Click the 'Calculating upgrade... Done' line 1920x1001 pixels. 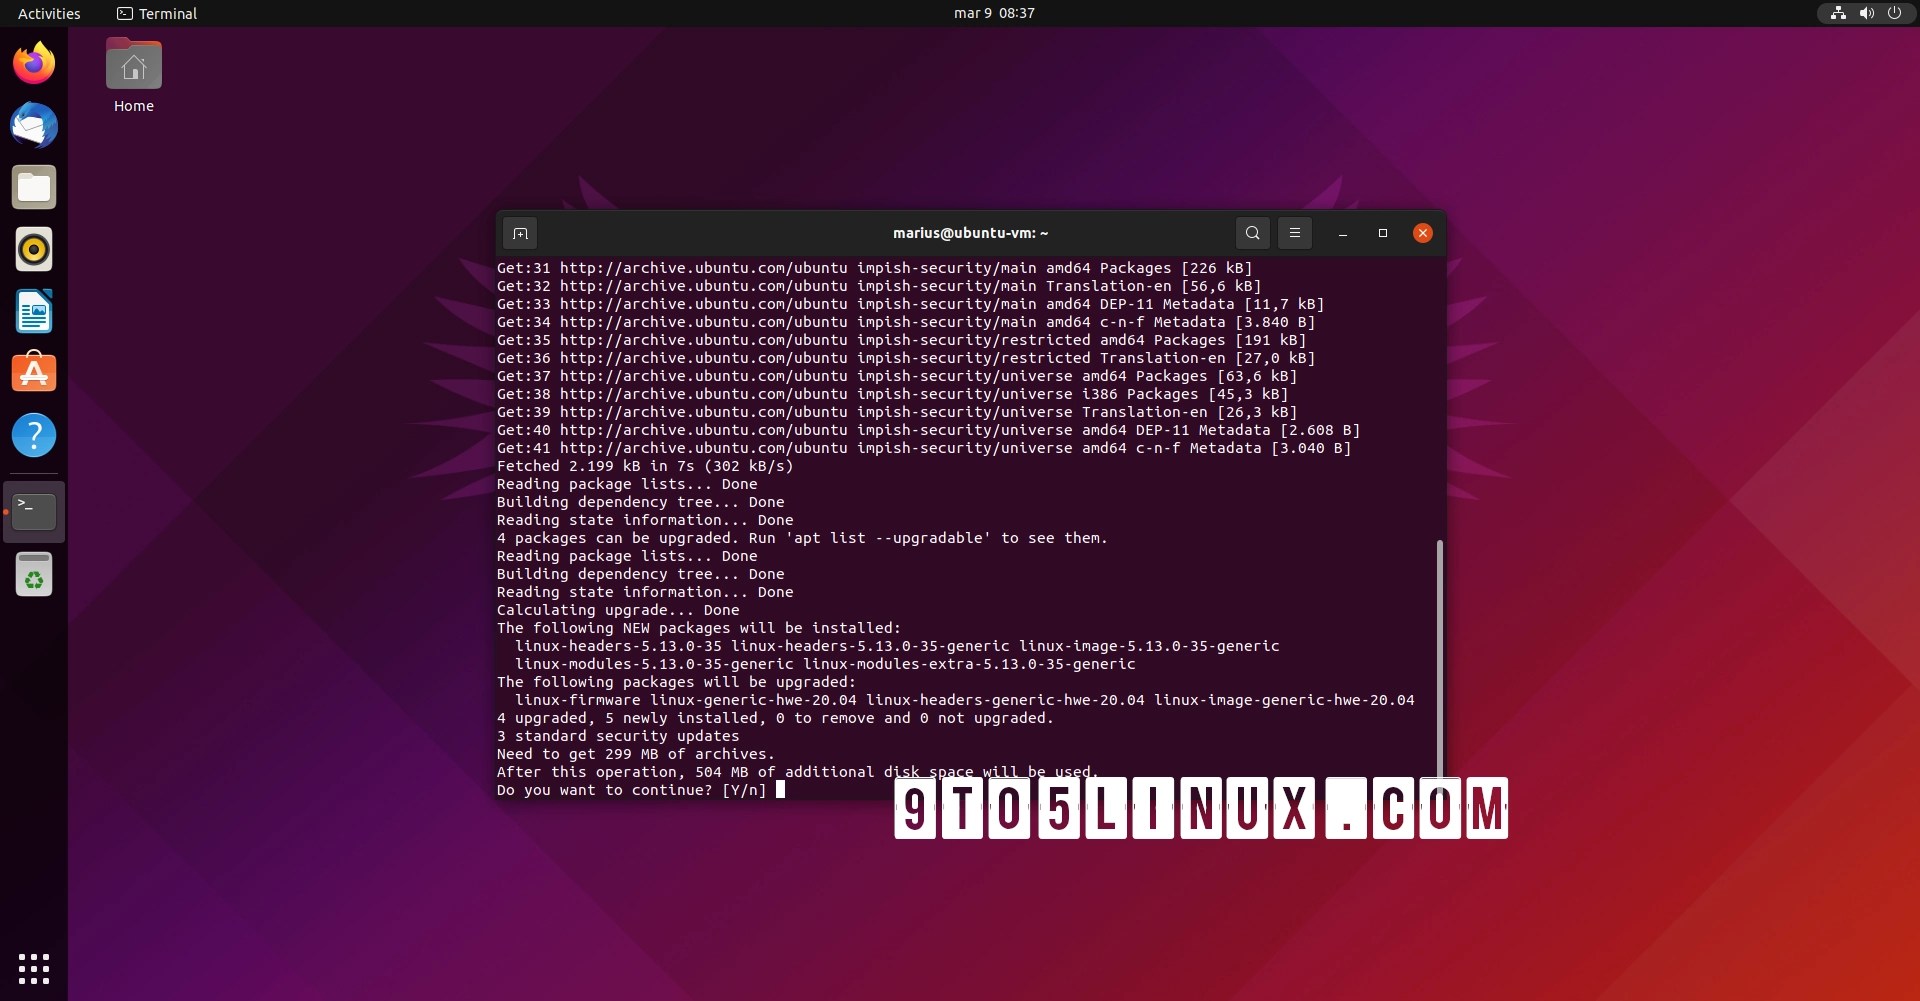pos(618,610)
